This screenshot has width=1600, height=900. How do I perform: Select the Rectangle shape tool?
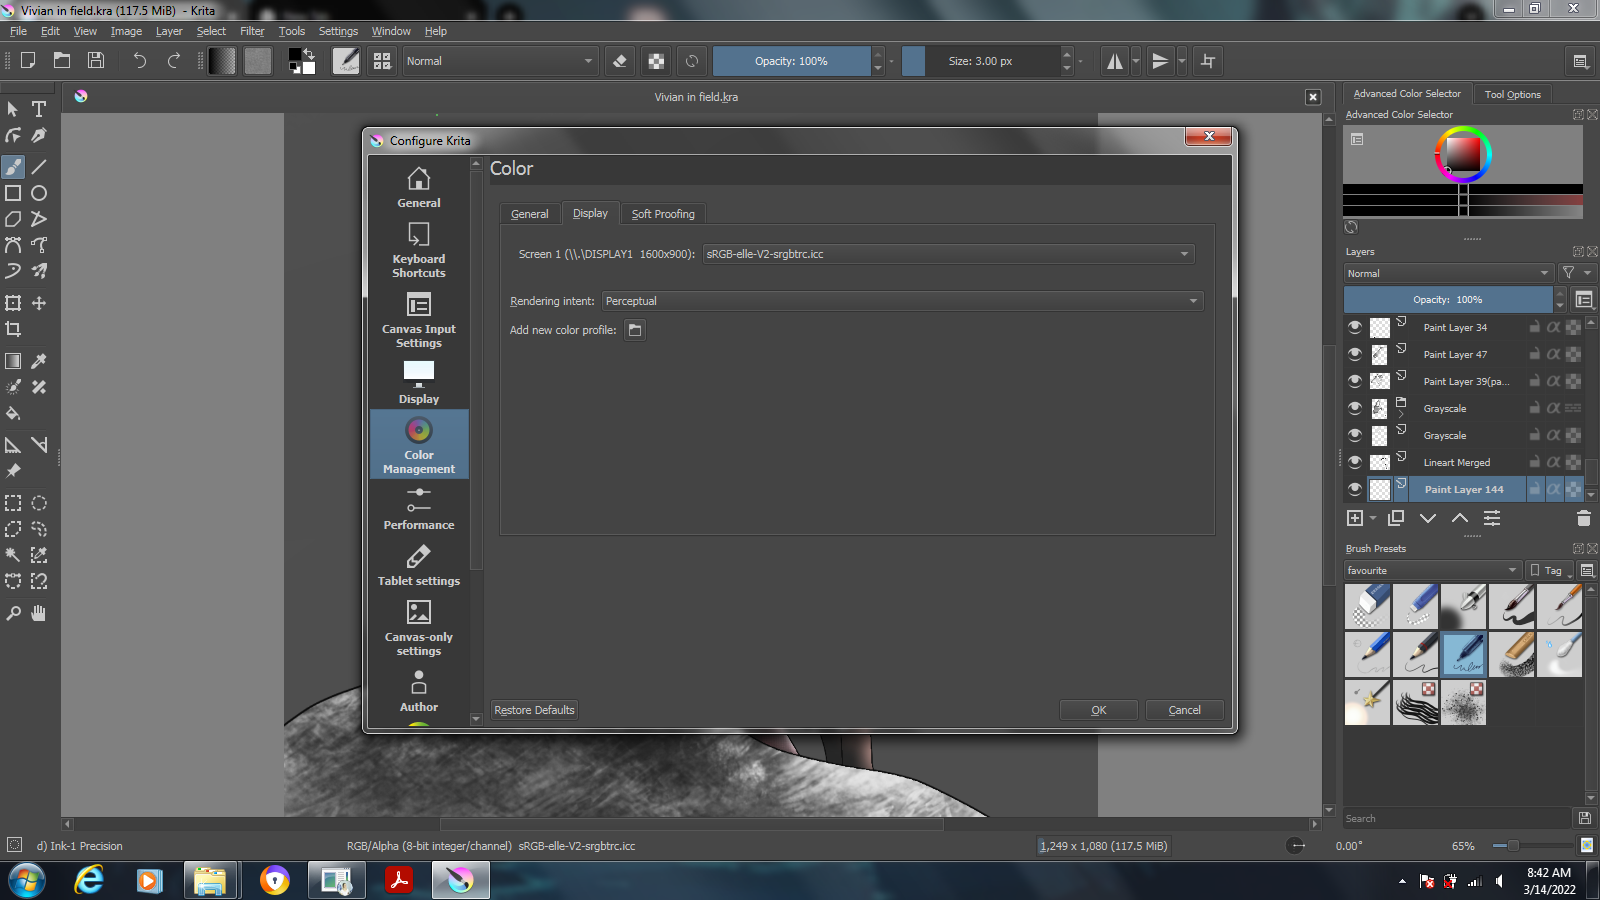point(13,193)
